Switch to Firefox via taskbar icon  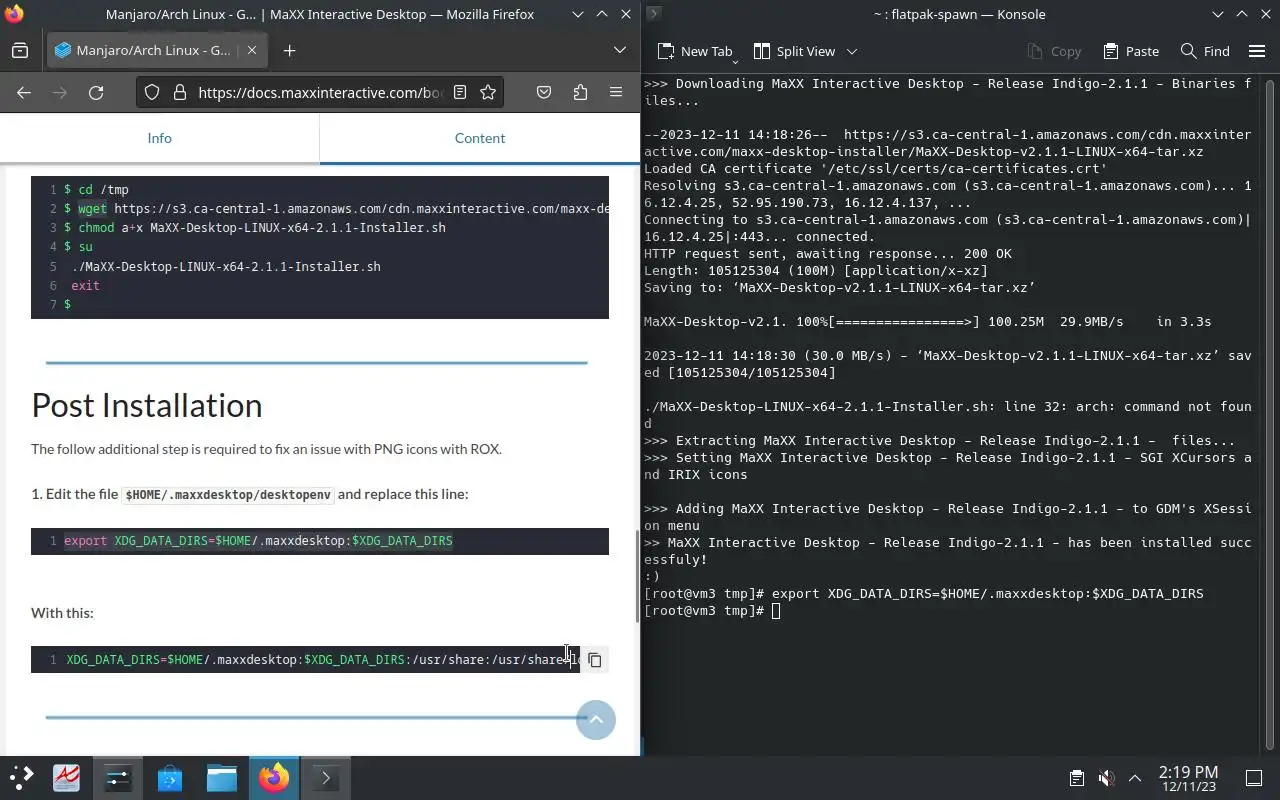point(274,778)
